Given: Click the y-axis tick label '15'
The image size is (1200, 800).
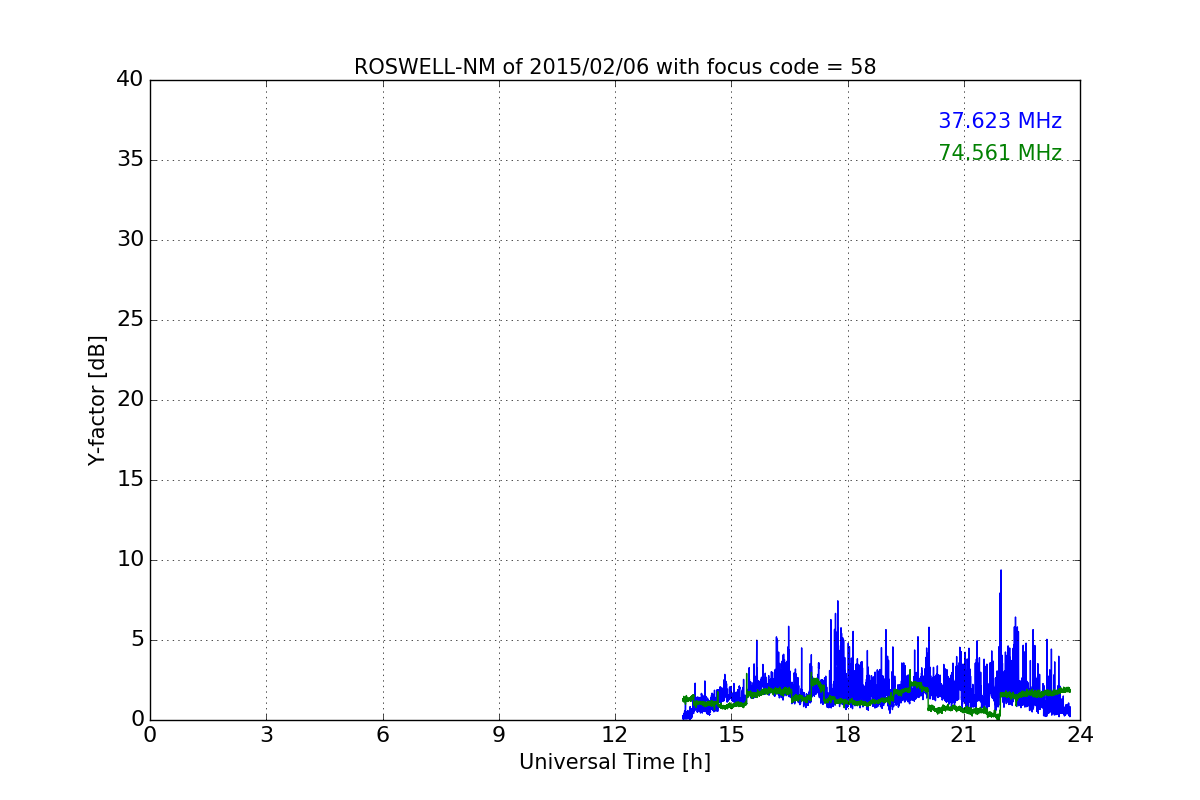Looking at the screenshot, I should pyautogui.click(x=130, y=480).
